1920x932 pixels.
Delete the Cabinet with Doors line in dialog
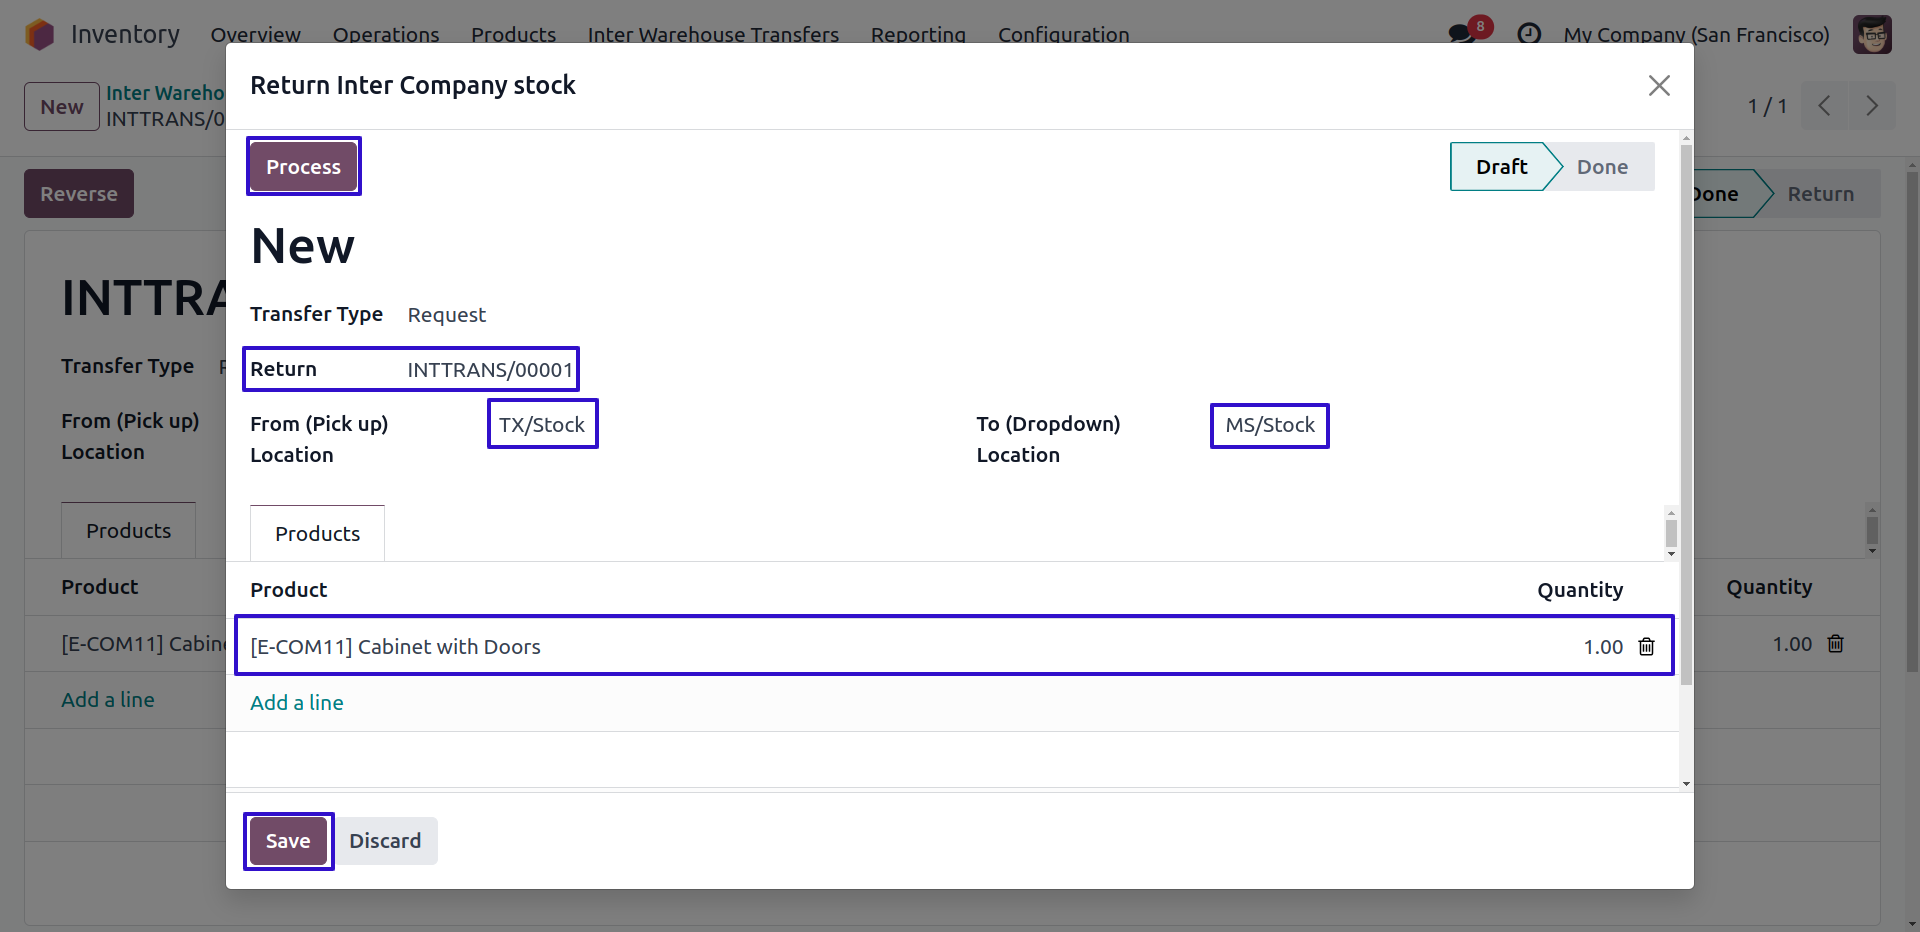click(x=1646, y=647)
